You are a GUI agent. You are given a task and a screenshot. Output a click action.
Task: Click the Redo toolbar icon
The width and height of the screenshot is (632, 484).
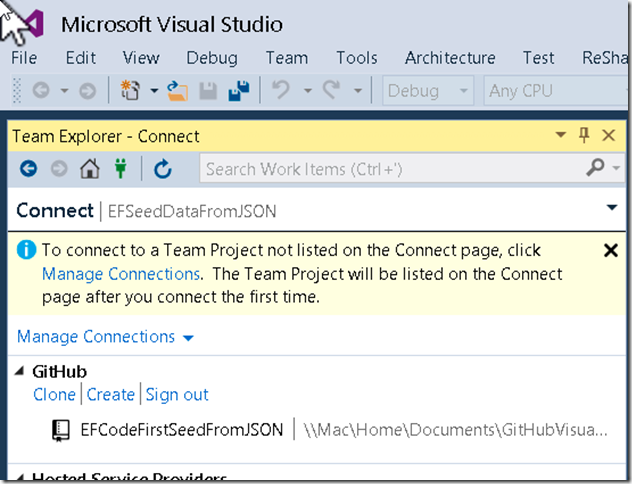pos(331,89)
